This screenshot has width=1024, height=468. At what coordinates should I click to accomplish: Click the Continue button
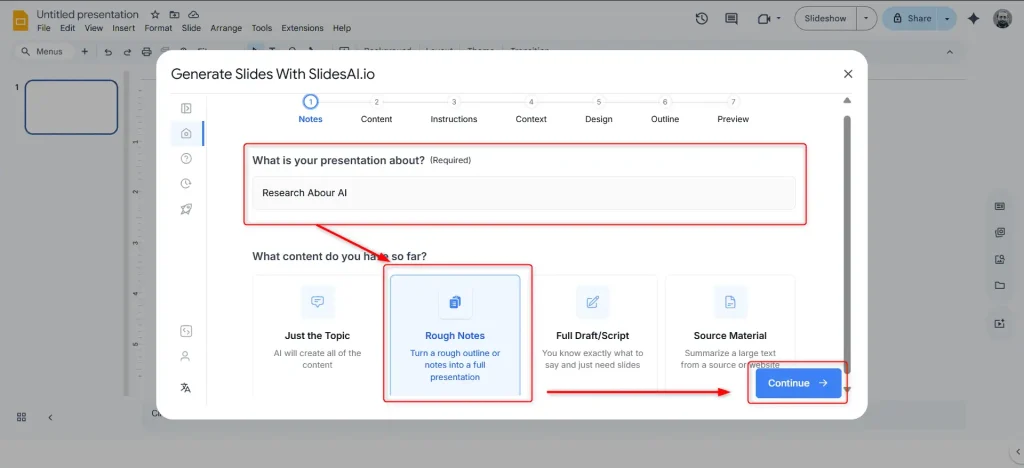point(798,383)
